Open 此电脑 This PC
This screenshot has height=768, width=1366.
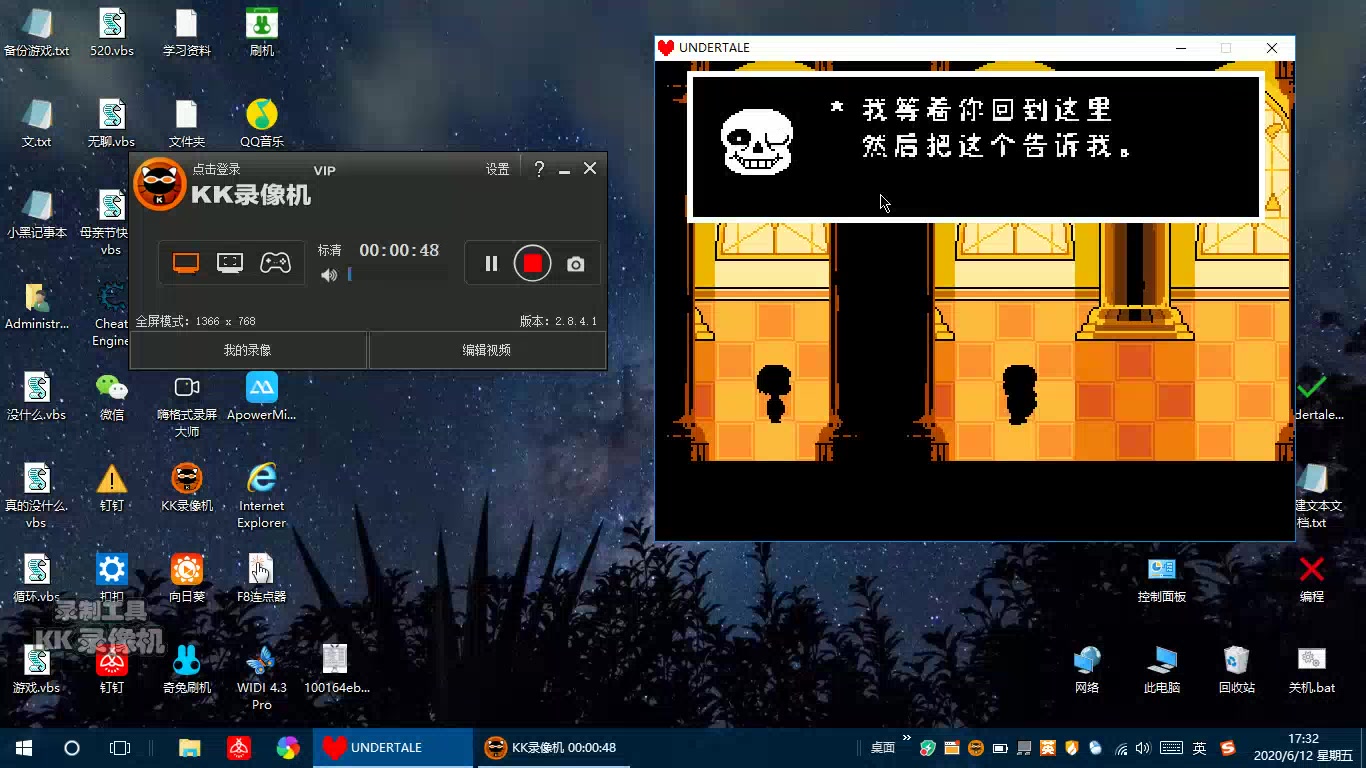click(1162, 670)
